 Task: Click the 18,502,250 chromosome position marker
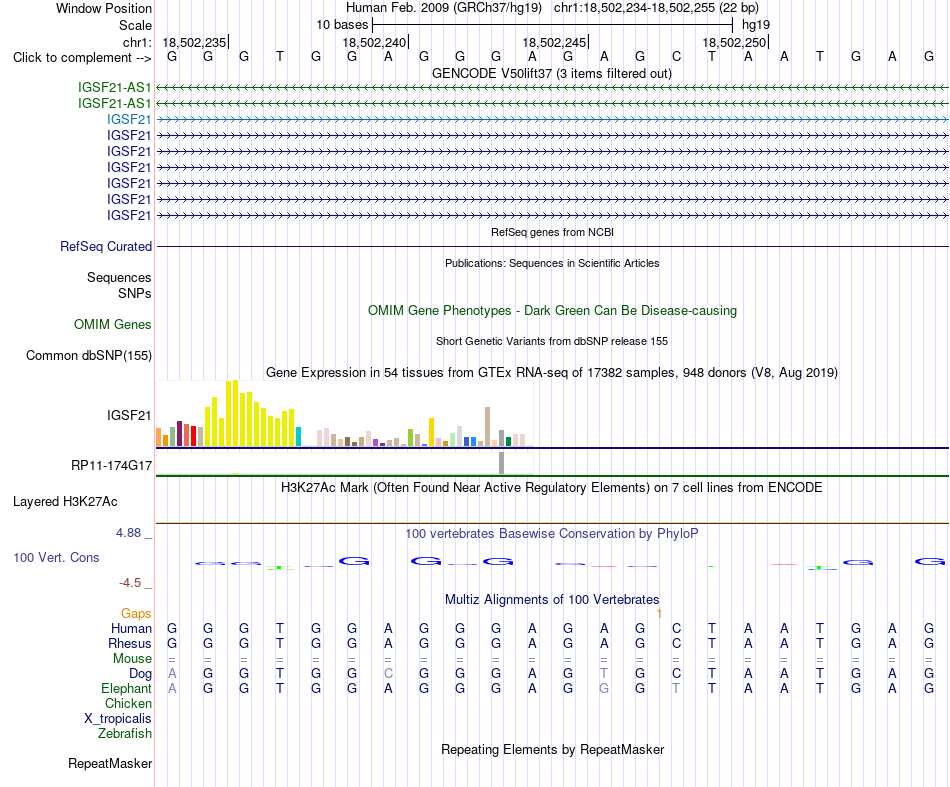tap(734, 42)
